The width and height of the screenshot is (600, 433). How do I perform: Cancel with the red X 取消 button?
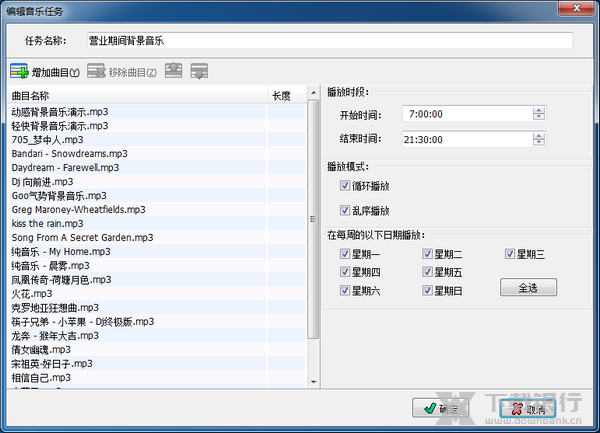pyautogui.click(x=528, y=408)
